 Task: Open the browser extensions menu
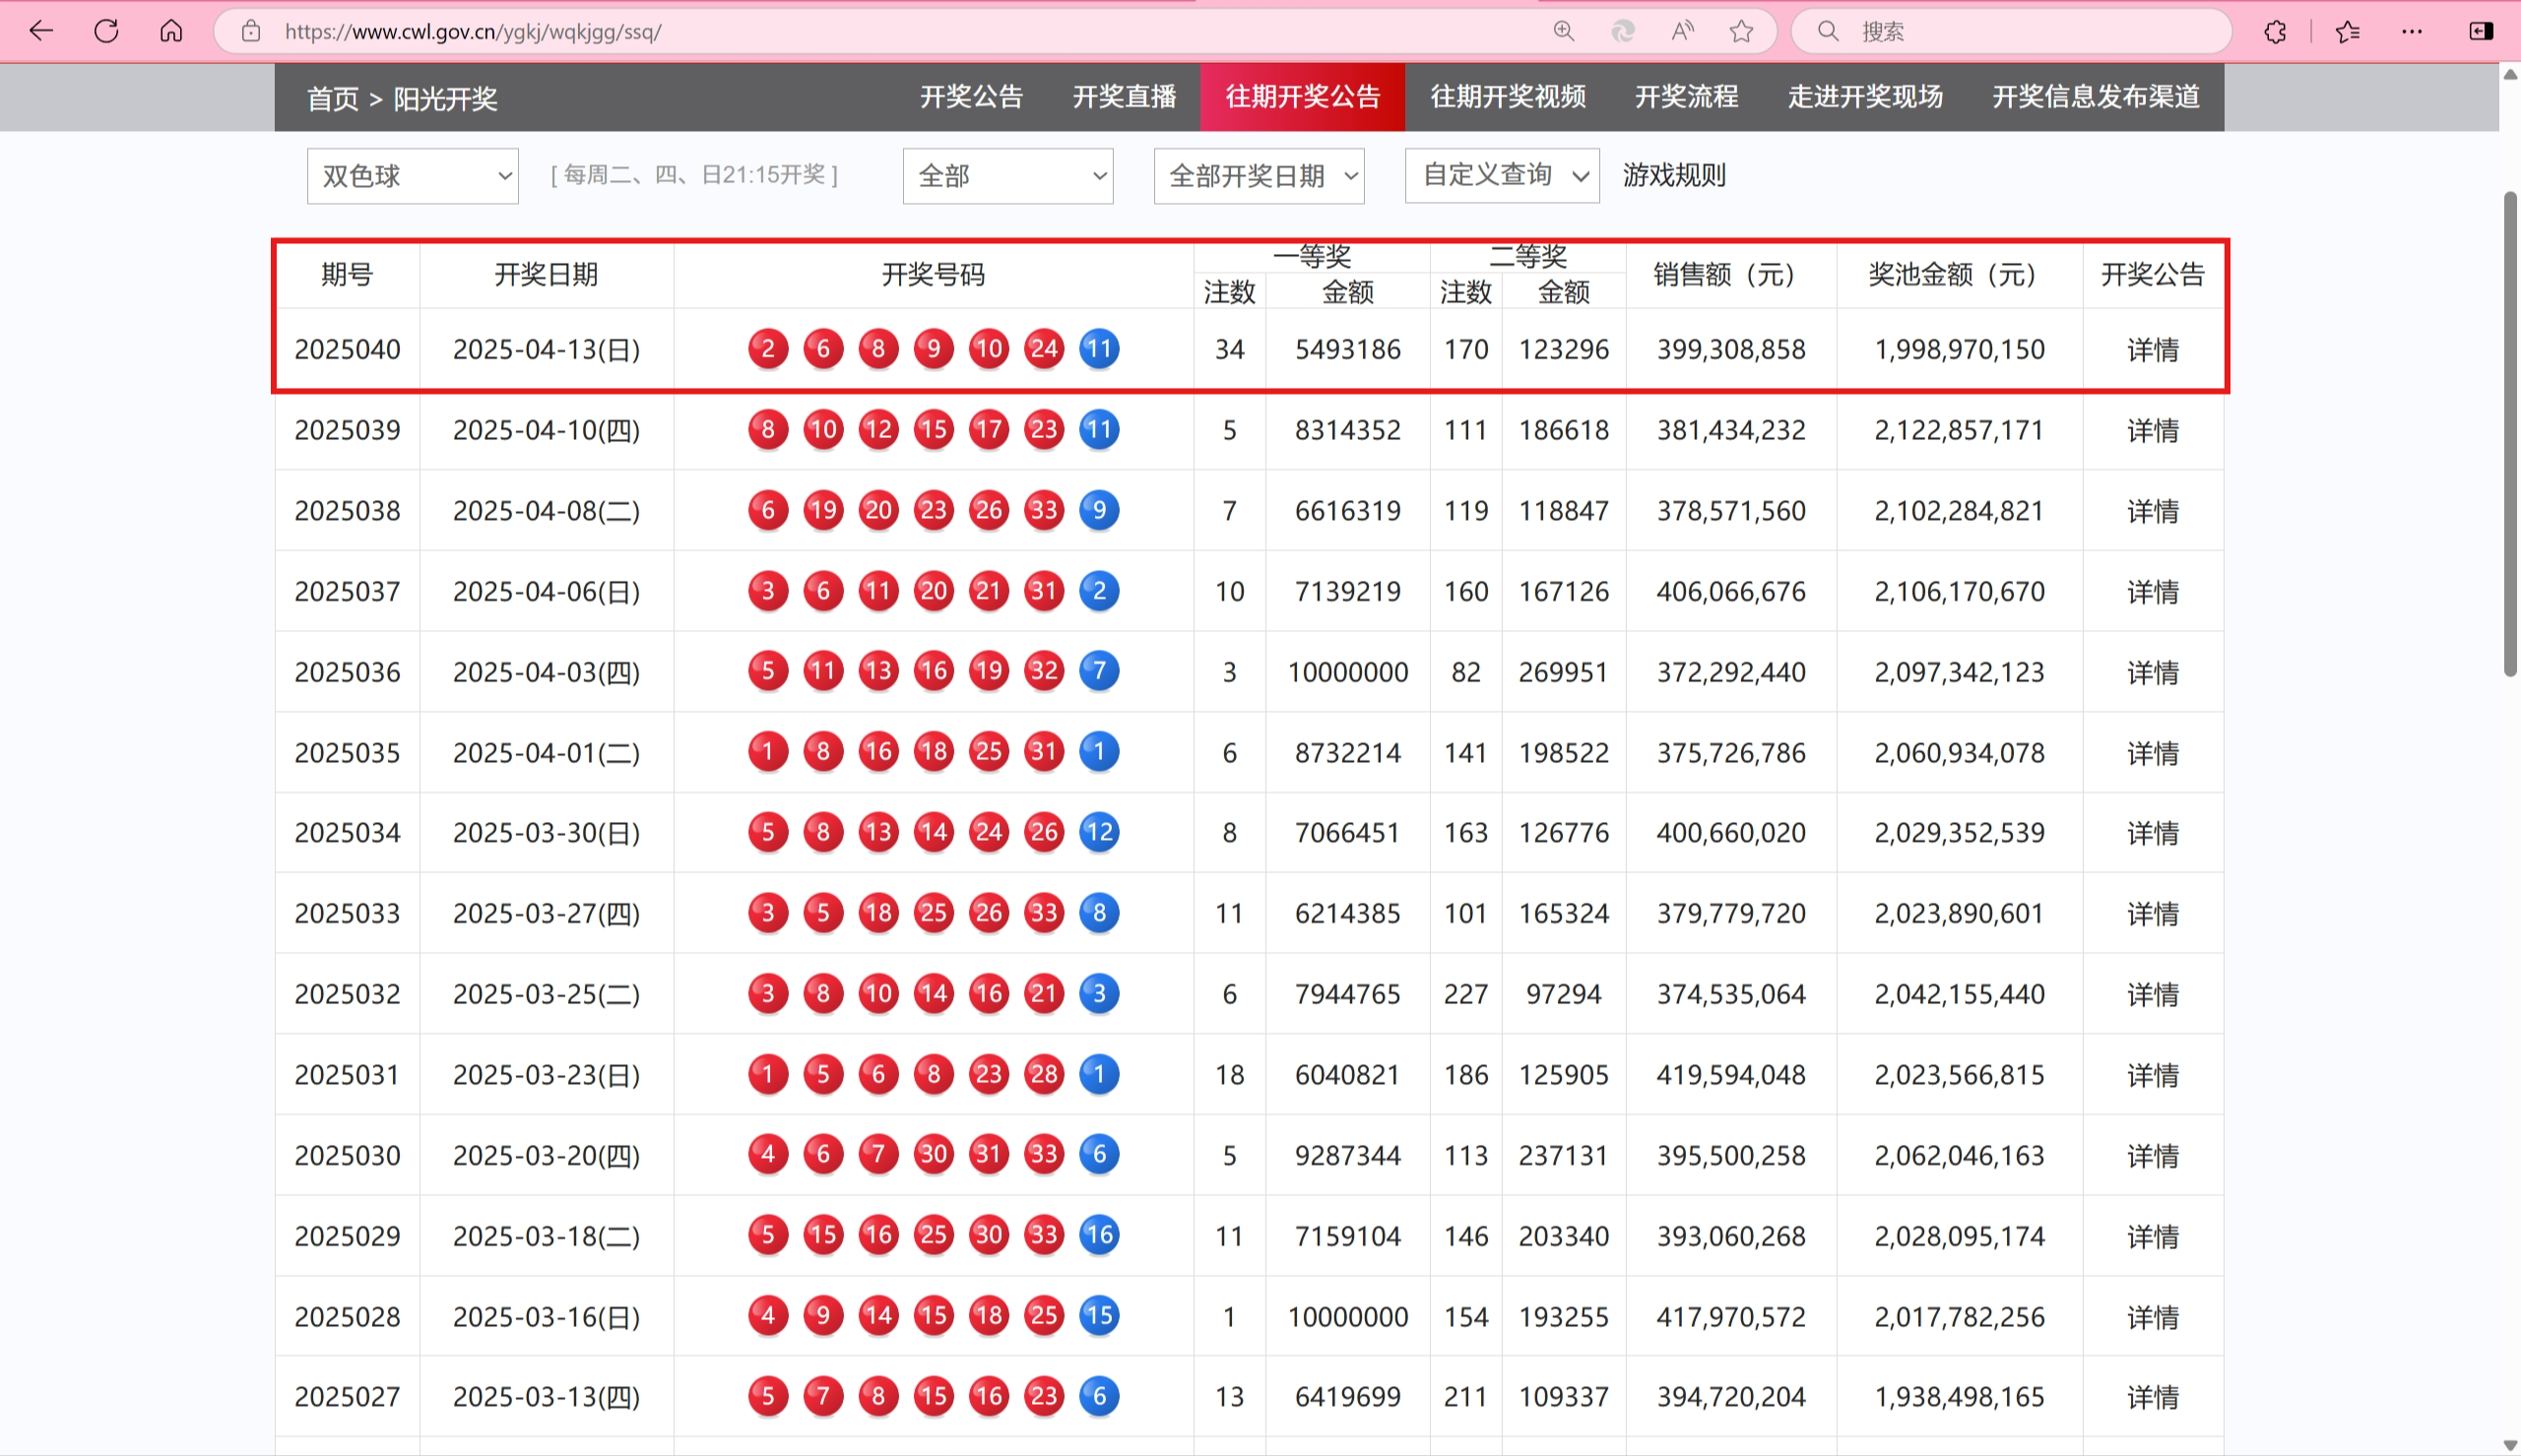pos(2275,31)
